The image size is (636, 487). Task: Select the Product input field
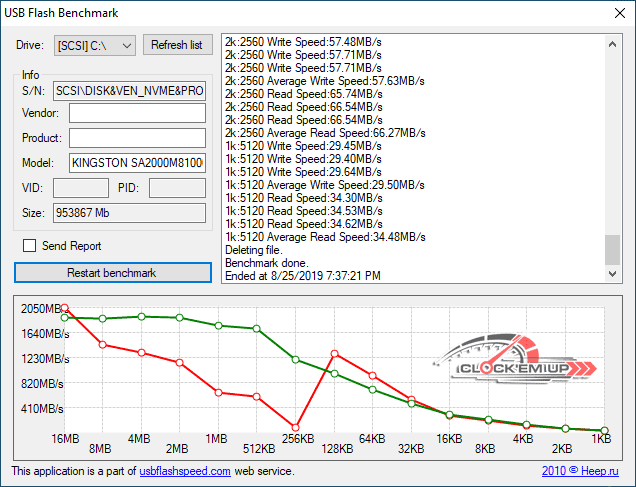point(137,138)
